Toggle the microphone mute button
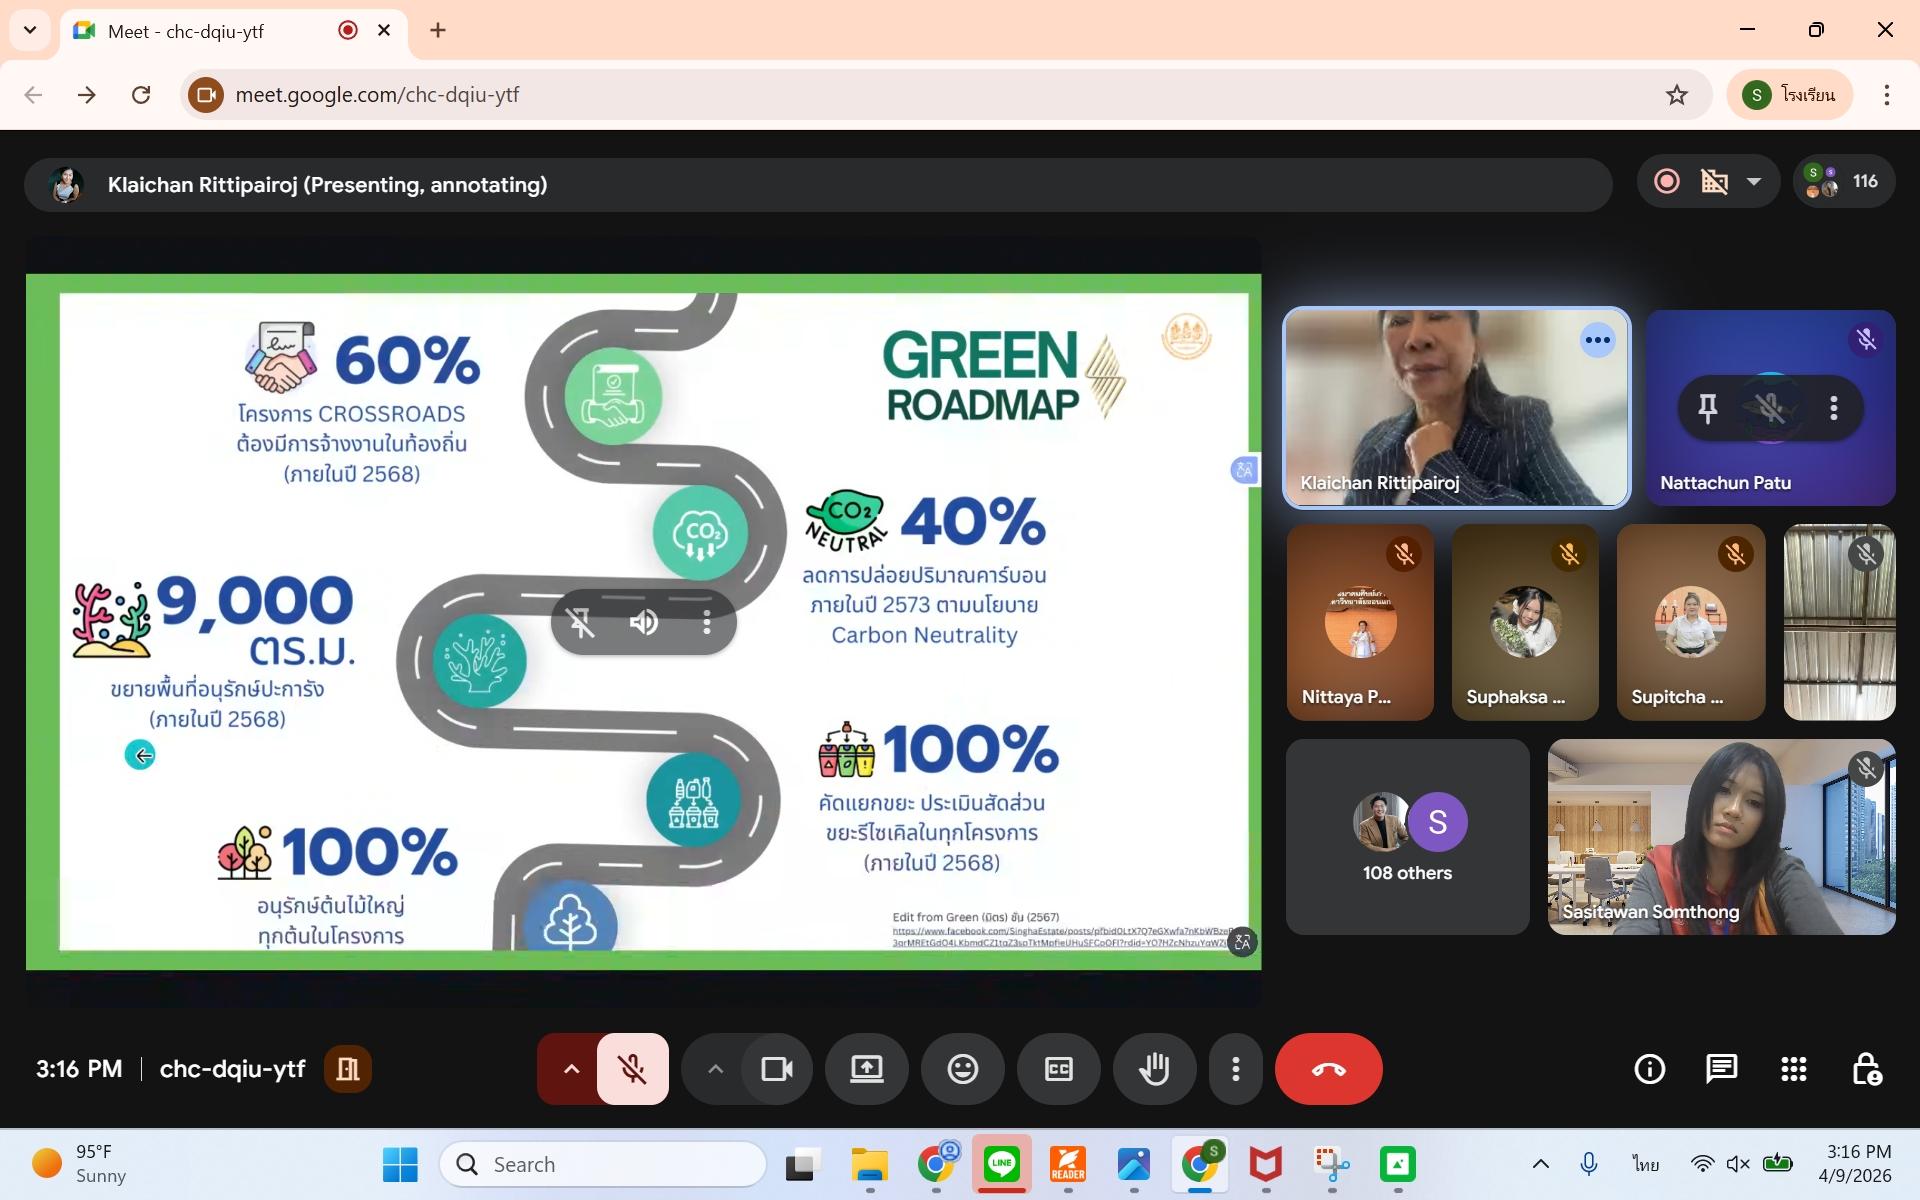Image resolution: width=1920 pixels, height=1200 pixels. click(x=632, y=1069)
